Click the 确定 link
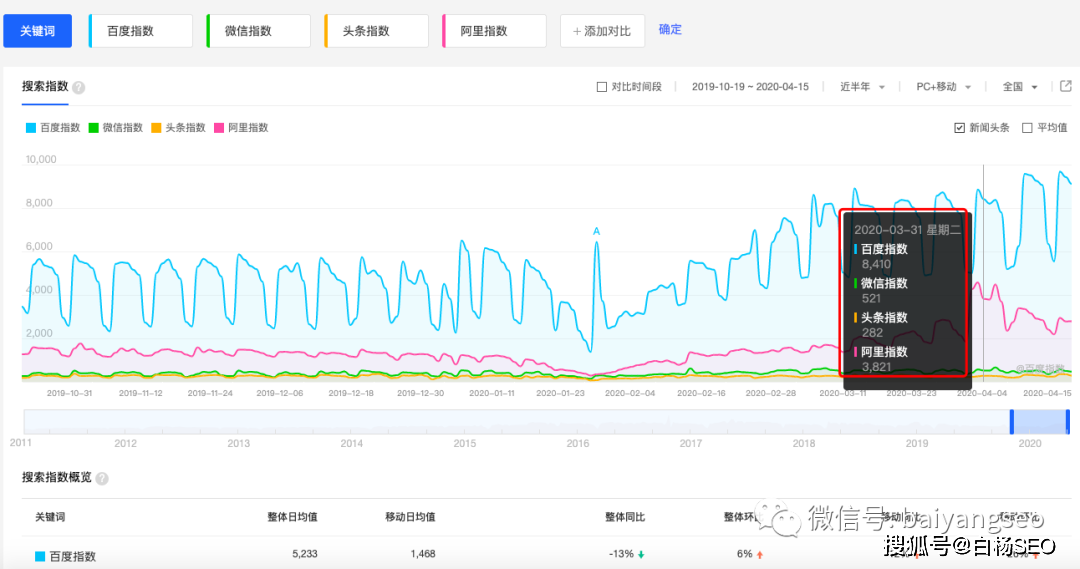The width and height of the screenshot is (1080, 569). tap(669, 30)
